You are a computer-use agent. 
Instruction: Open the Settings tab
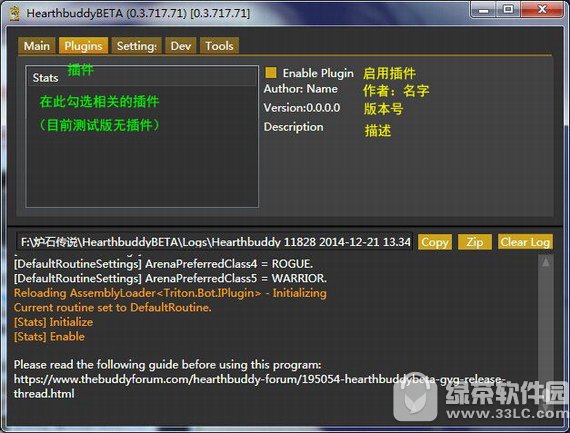137,46
